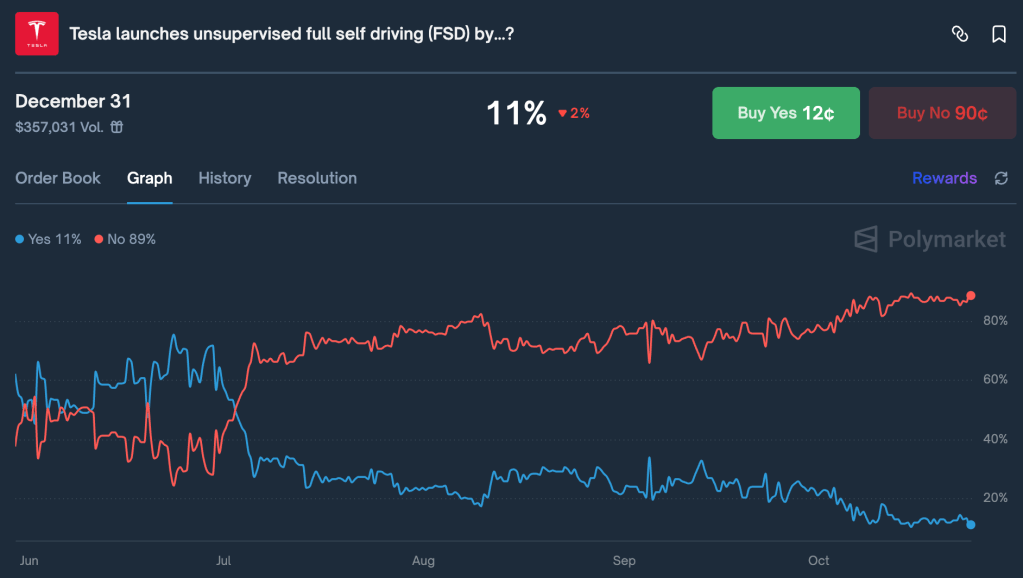Toggle the red No 89% legend series
Screen dimensions: 1023x578
coord(125,239)
